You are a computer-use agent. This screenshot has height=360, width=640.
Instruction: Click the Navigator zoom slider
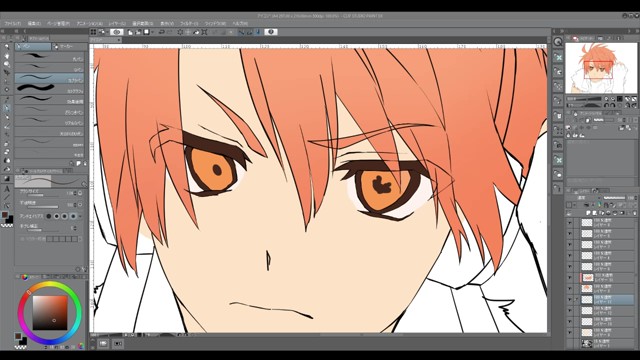tap(584, 99)
